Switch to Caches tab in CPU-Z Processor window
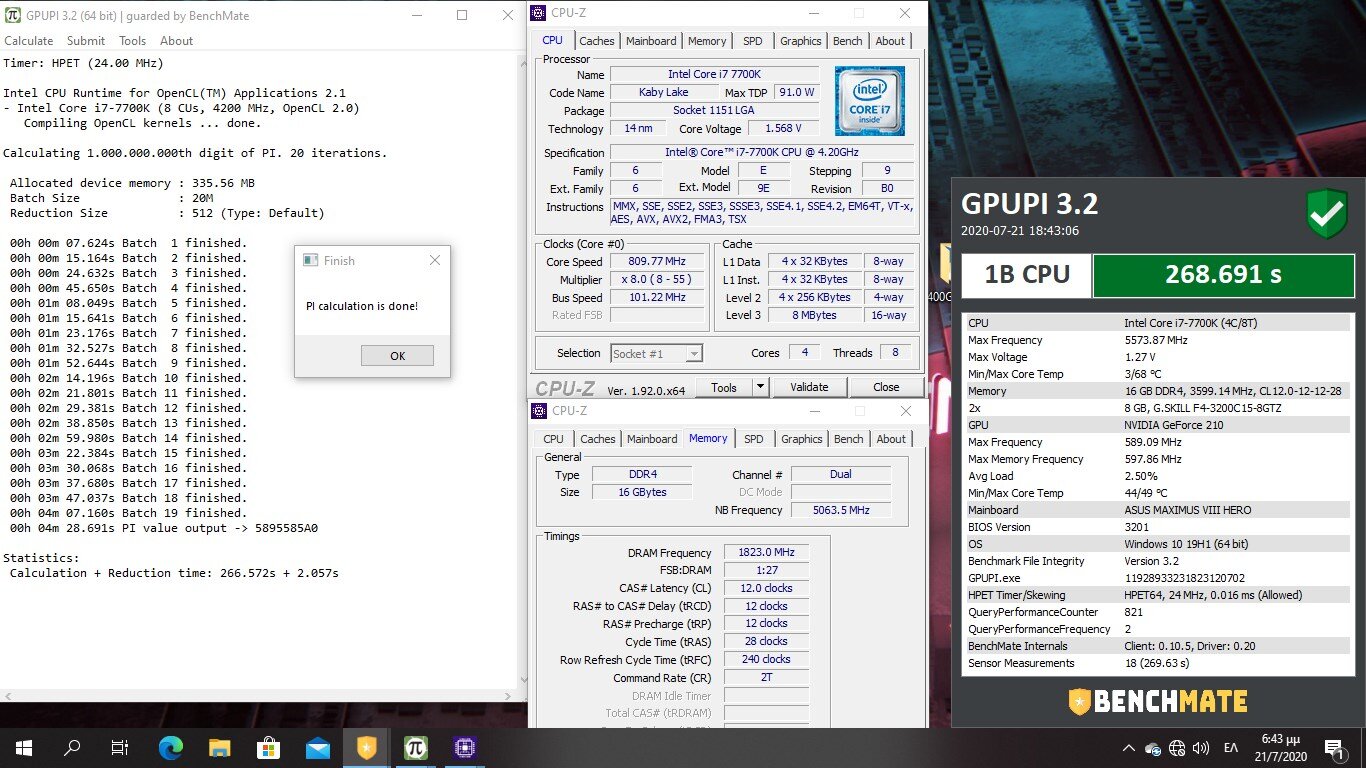 (597, 41)
